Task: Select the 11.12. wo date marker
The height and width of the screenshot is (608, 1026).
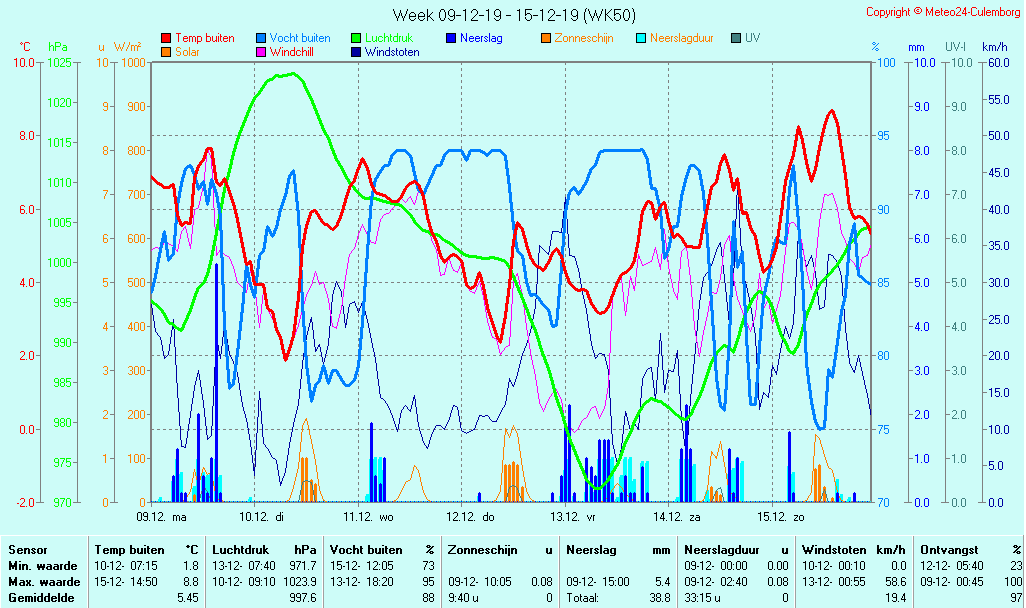Action: tap(369, 517)
